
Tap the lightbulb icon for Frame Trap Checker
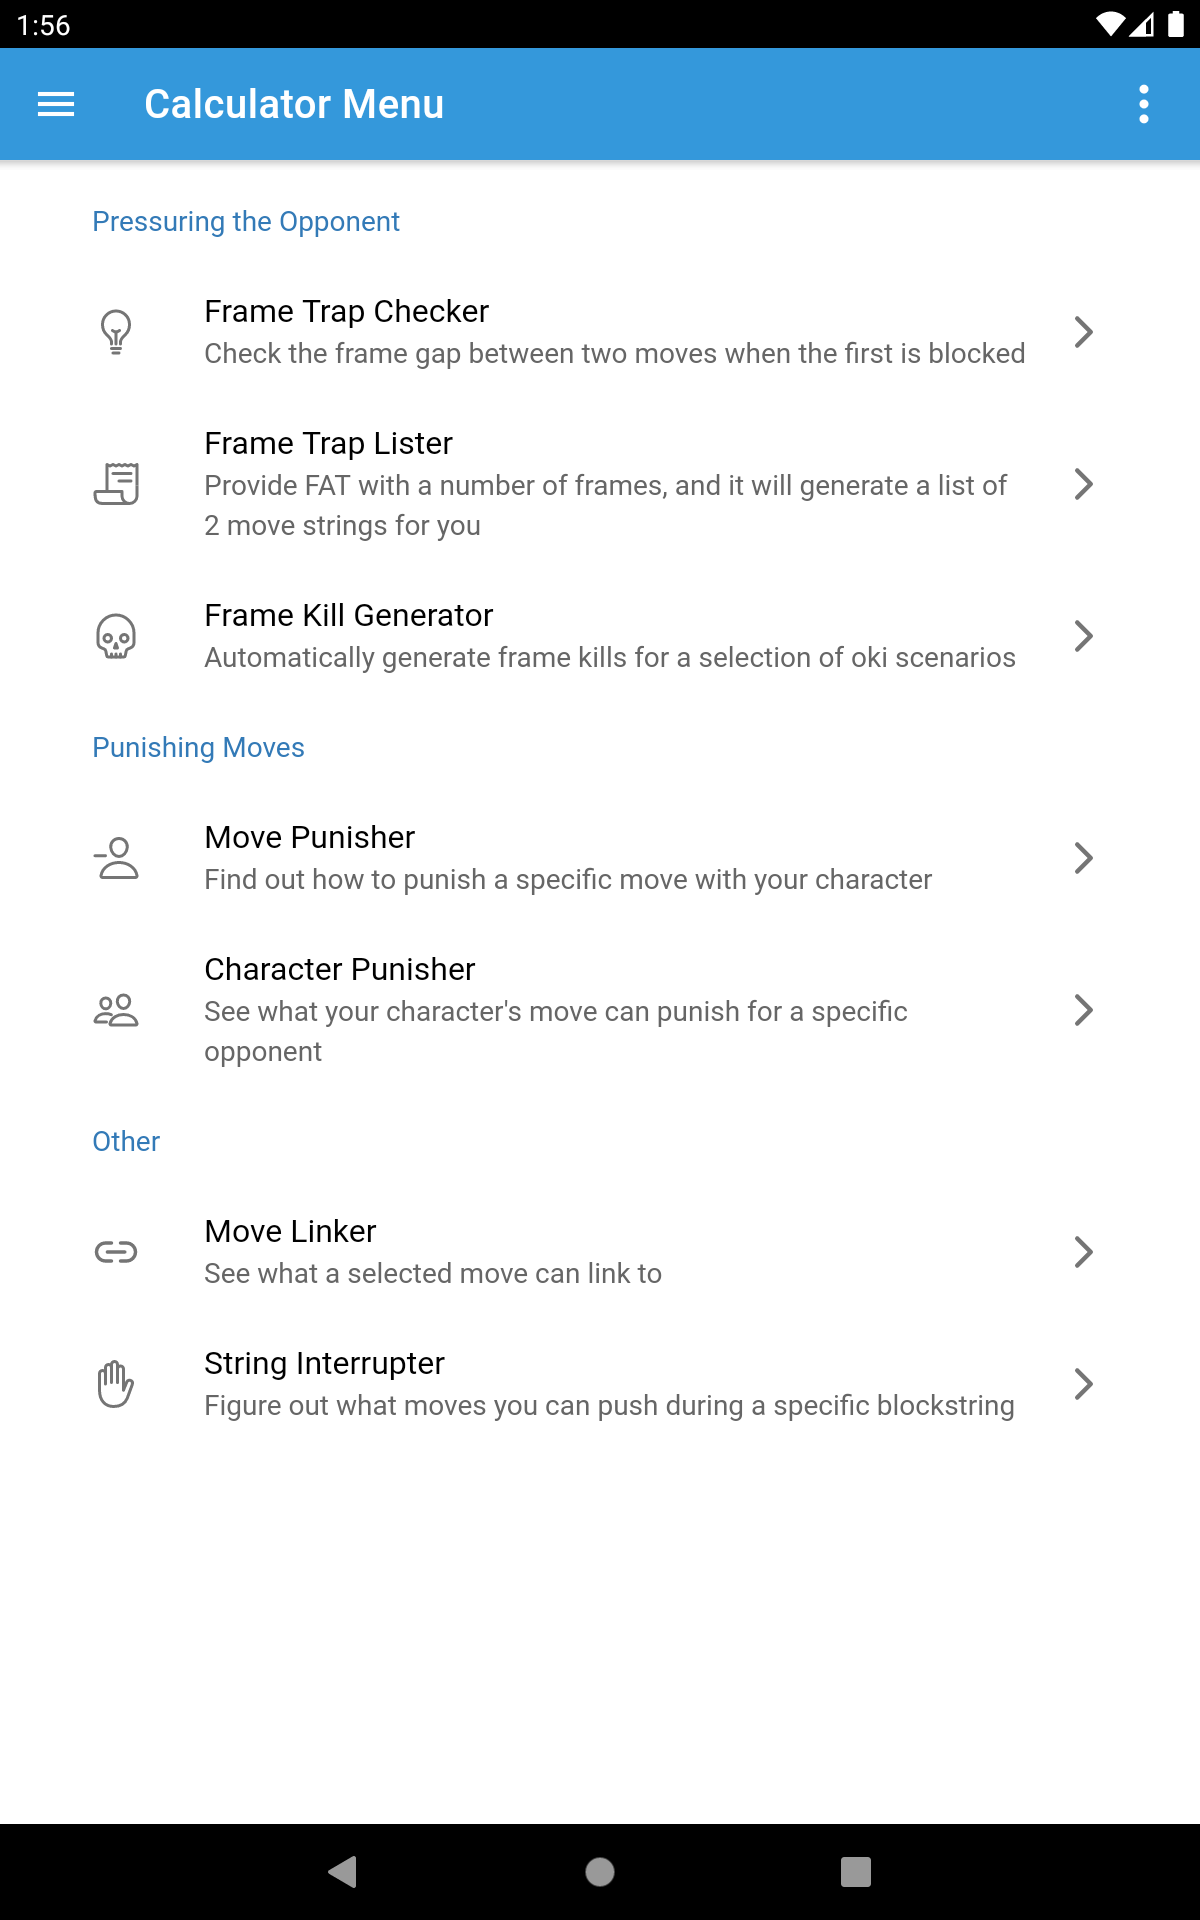coord(116,332)
